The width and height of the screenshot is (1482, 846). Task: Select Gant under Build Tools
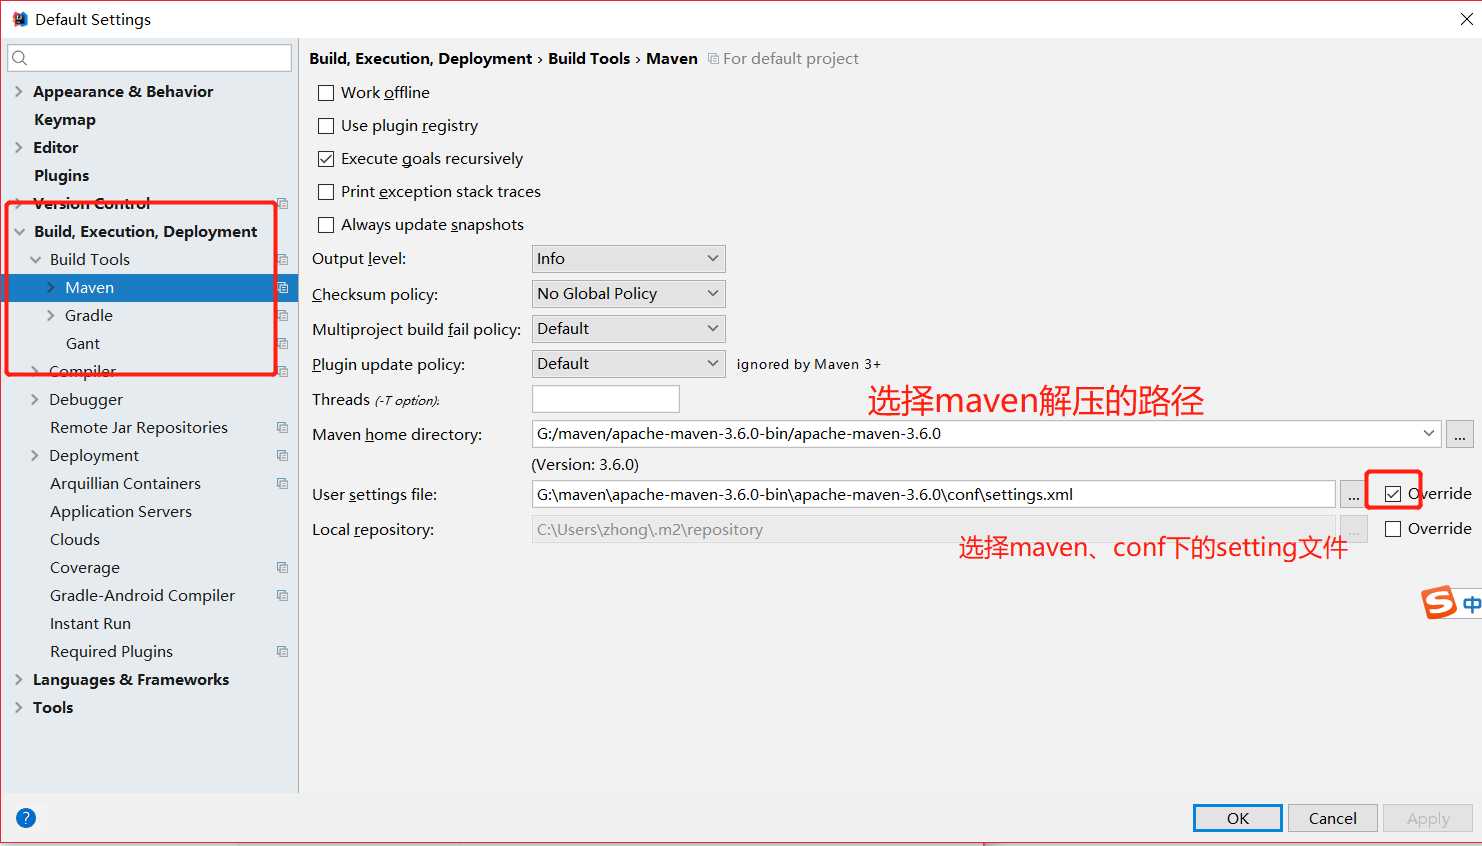83,343
